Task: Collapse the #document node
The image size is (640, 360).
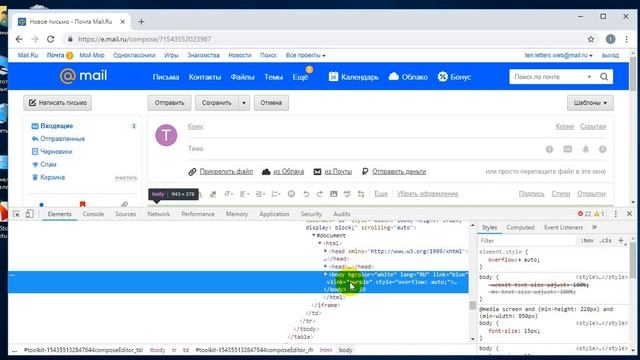Action: [x=314, y=236]
